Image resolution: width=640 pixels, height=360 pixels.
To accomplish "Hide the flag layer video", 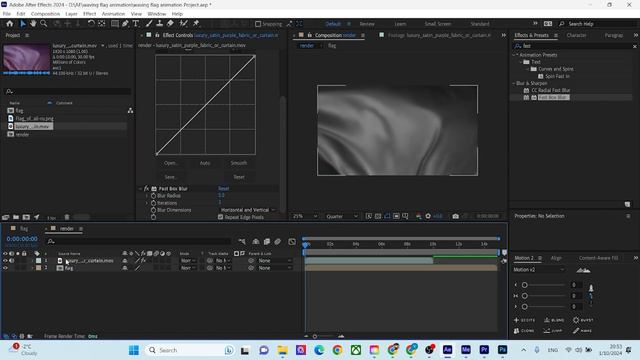I will 5,268.
